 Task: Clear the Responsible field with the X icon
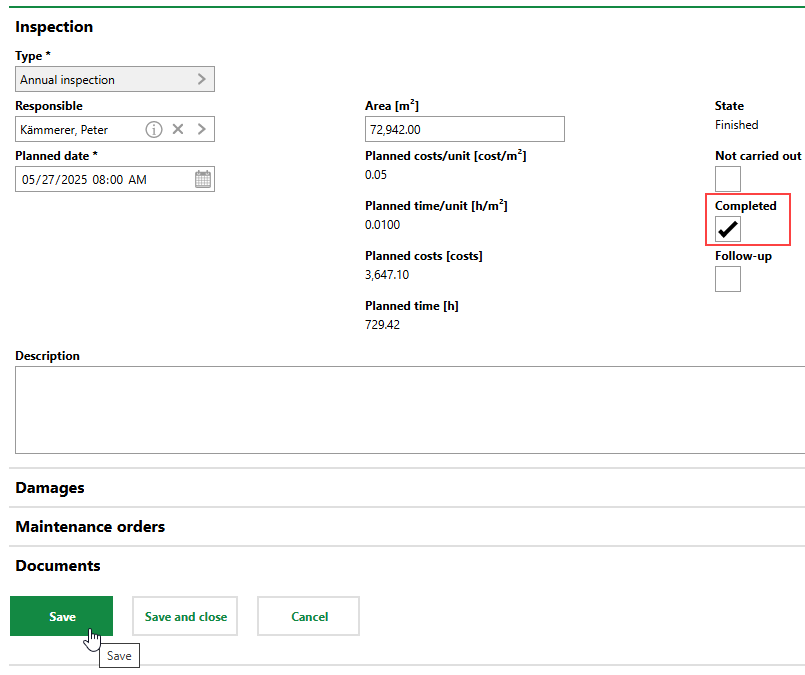tap(178, 129)
